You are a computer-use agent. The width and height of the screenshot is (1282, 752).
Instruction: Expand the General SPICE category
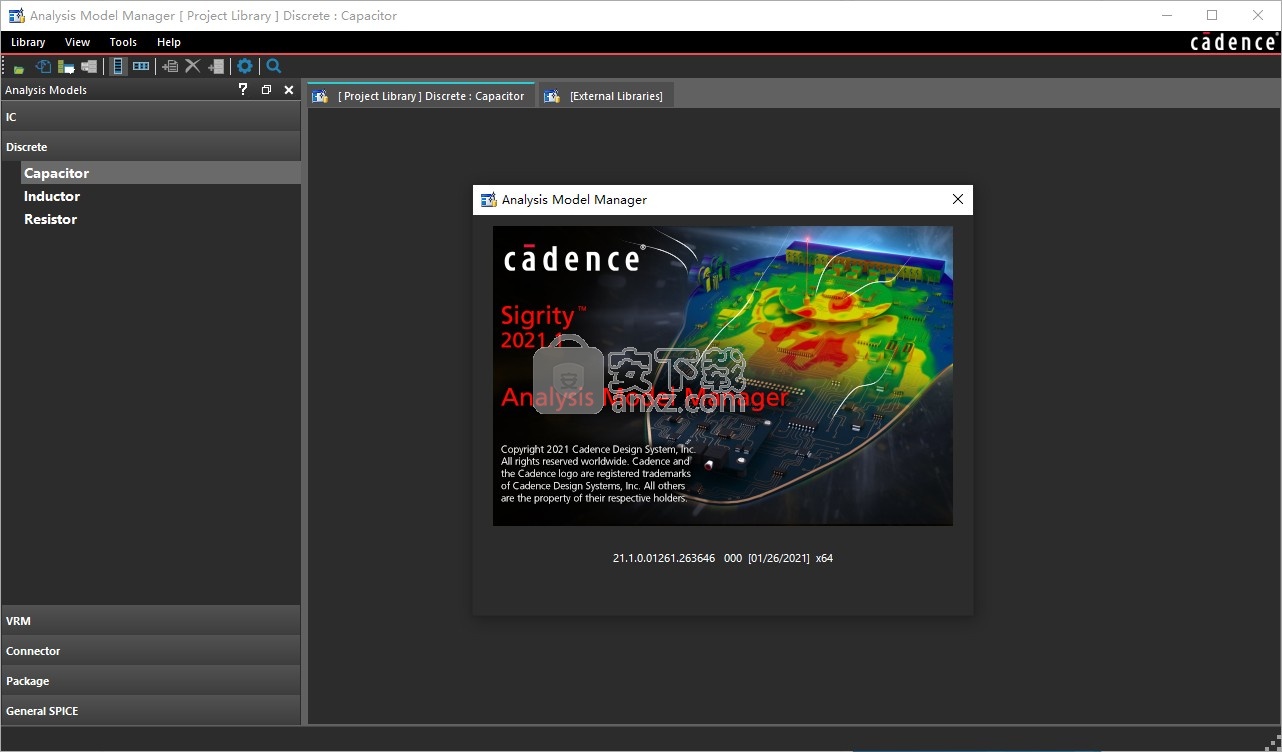(150, 711)
